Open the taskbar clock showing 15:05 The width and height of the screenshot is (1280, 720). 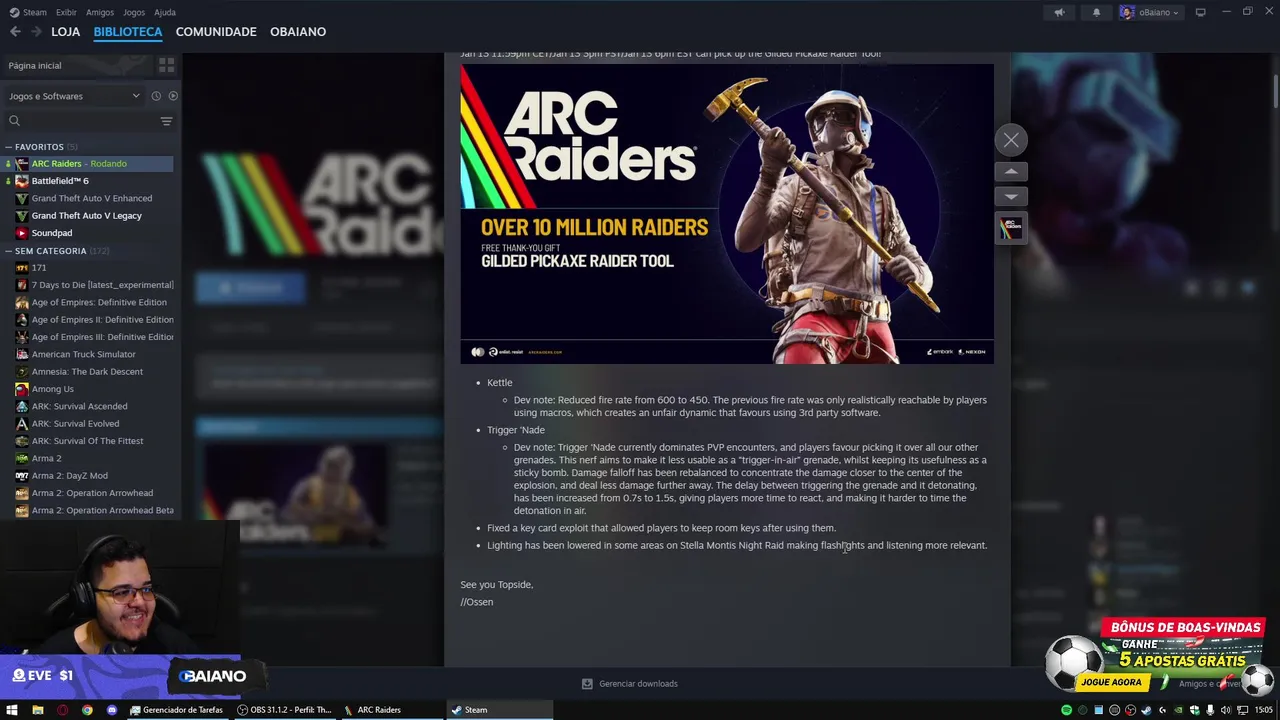click(x=1263, y=710)
